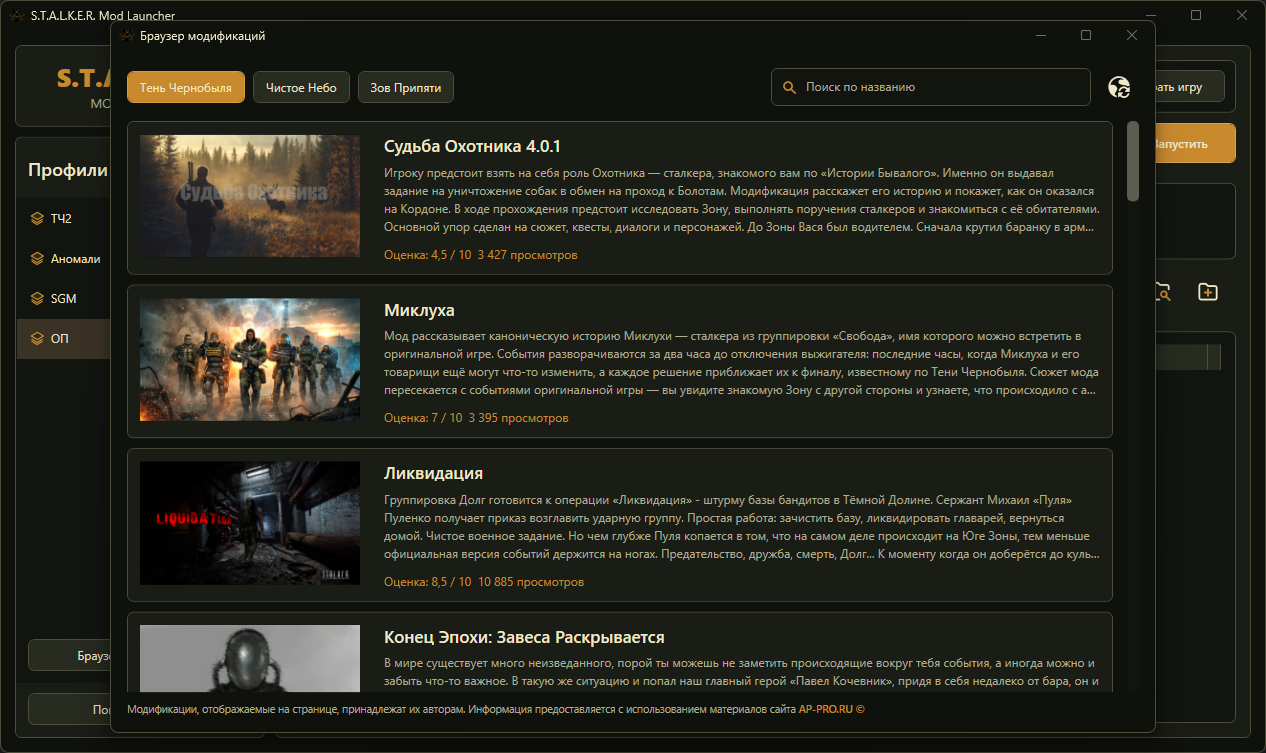This screenshot has width=1266, height=753.
Task: Minimize the Браузер модификаций dialog
Action: 1041,35
